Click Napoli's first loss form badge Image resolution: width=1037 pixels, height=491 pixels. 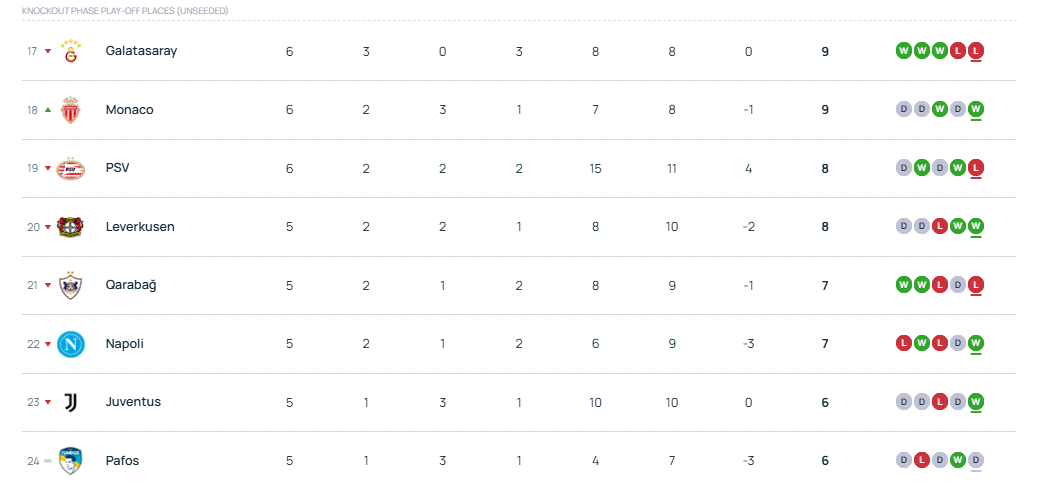tap(903, 343)
